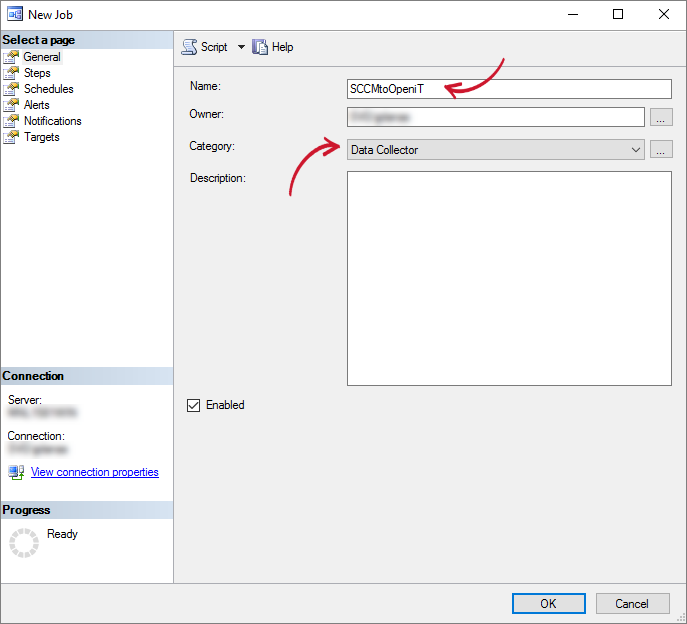Expand the Category dropdown list
Screen dimensions: 687x624
[636, 150]
